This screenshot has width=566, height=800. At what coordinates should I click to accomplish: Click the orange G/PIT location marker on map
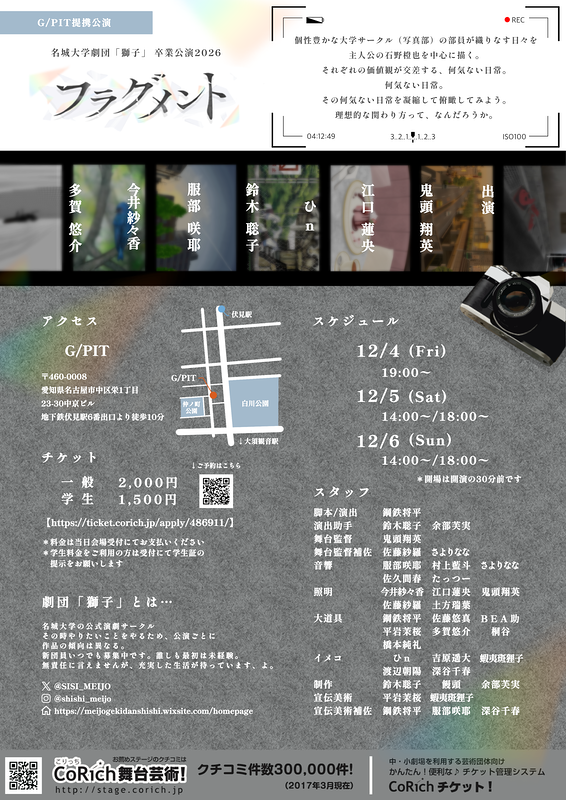click(213, 395)
